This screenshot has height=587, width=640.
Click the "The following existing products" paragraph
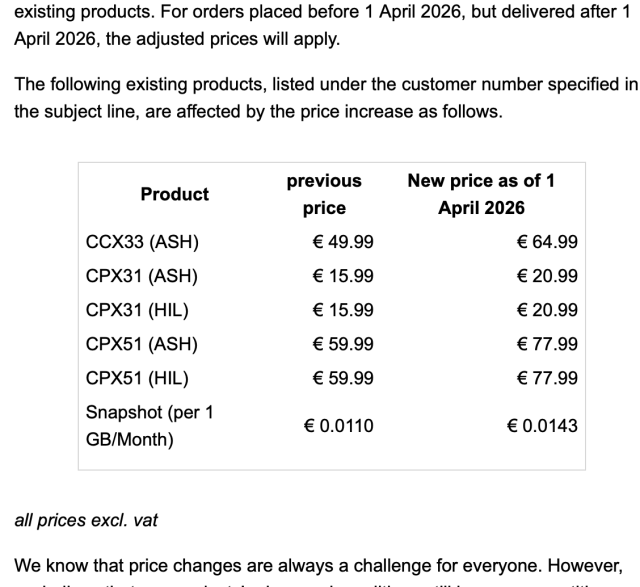tap(320, 99)
